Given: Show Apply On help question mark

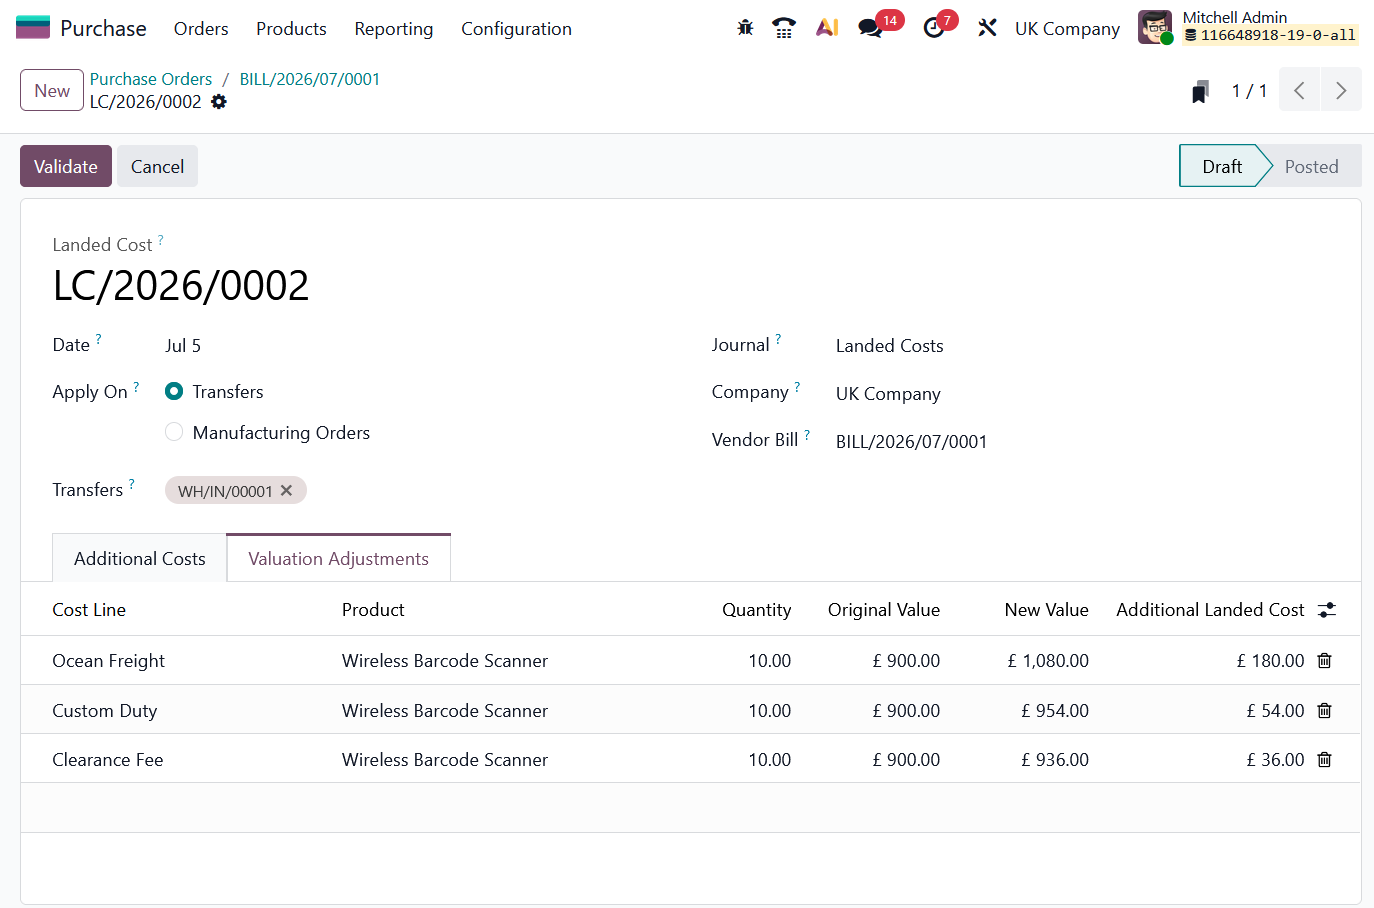Looking at the screenshot, I should (x=136, y=387).
